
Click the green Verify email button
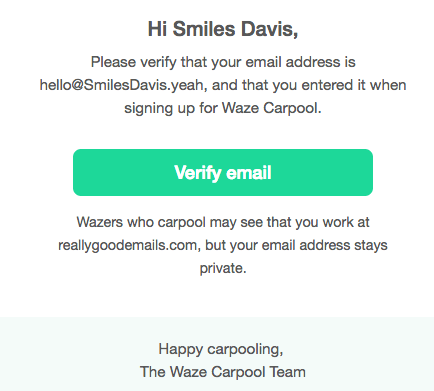click(x=223, y=172)
